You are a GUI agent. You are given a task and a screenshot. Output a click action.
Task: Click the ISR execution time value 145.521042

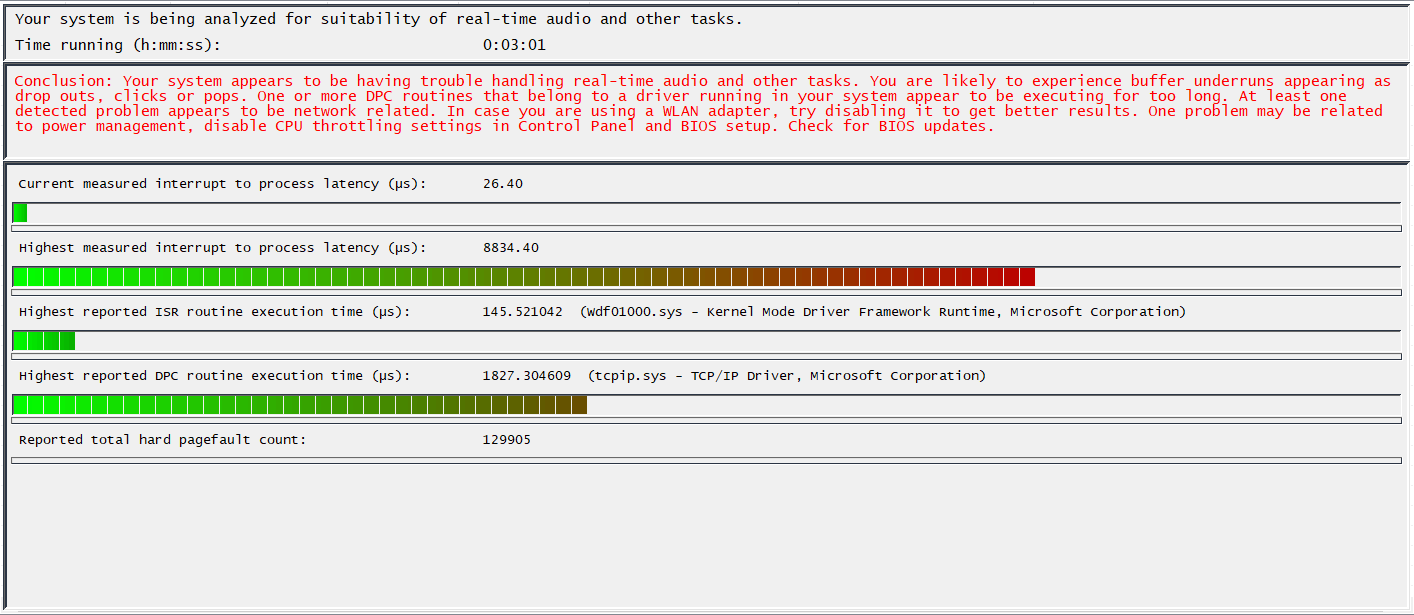[522, 312]
